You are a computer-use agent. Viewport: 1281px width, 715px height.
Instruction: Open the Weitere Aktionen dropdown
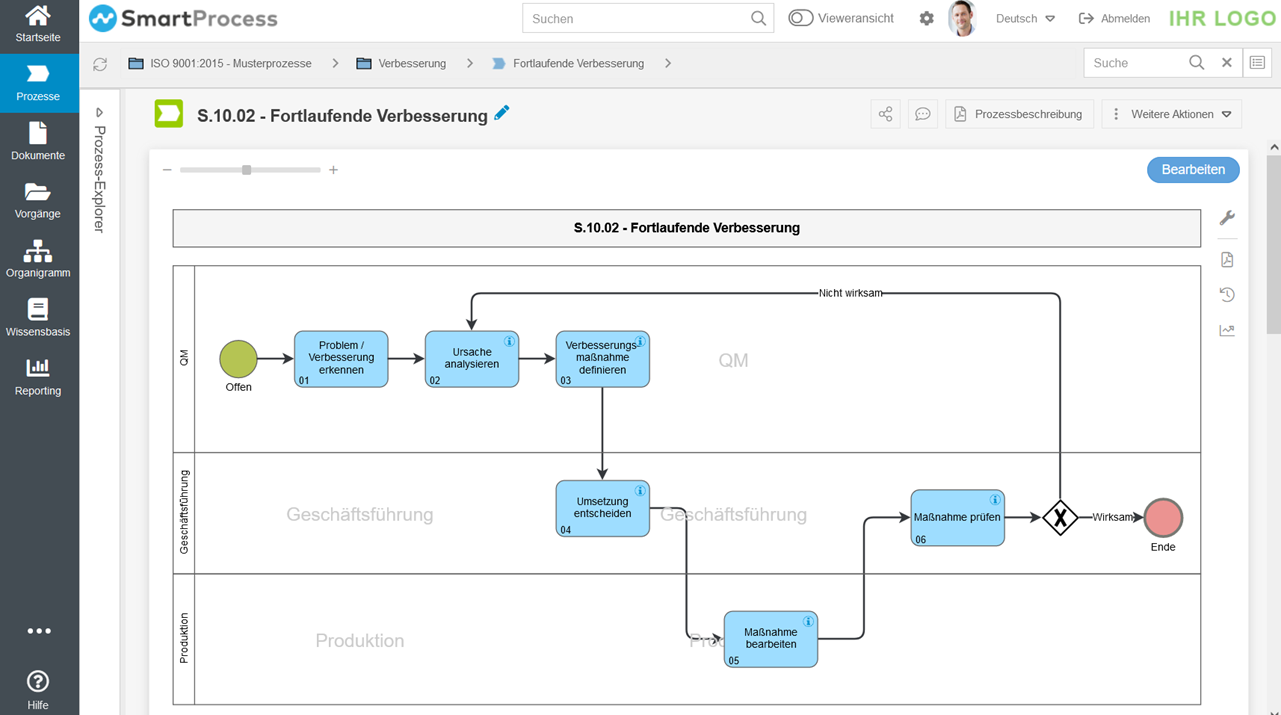pos(1171,113)
